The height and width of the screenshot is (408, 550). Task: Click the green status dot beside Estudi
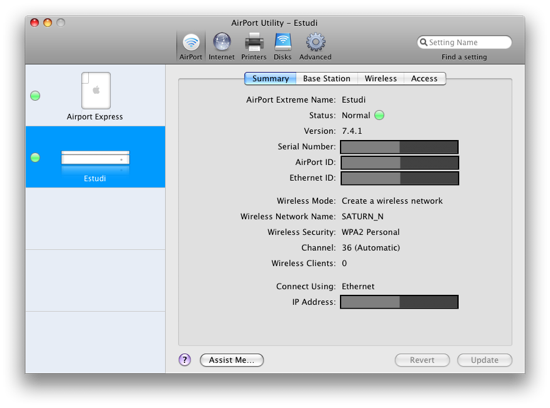point(35,158)
